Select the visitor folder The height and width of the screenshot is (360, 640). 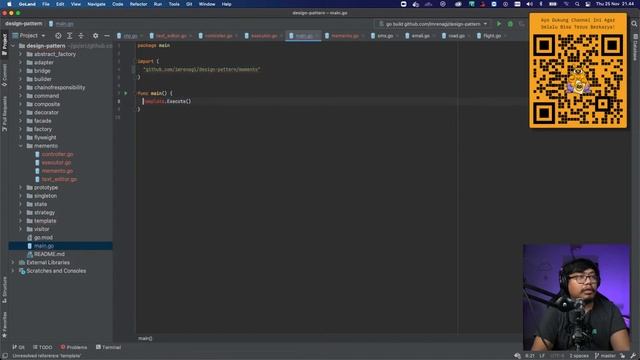41,229
